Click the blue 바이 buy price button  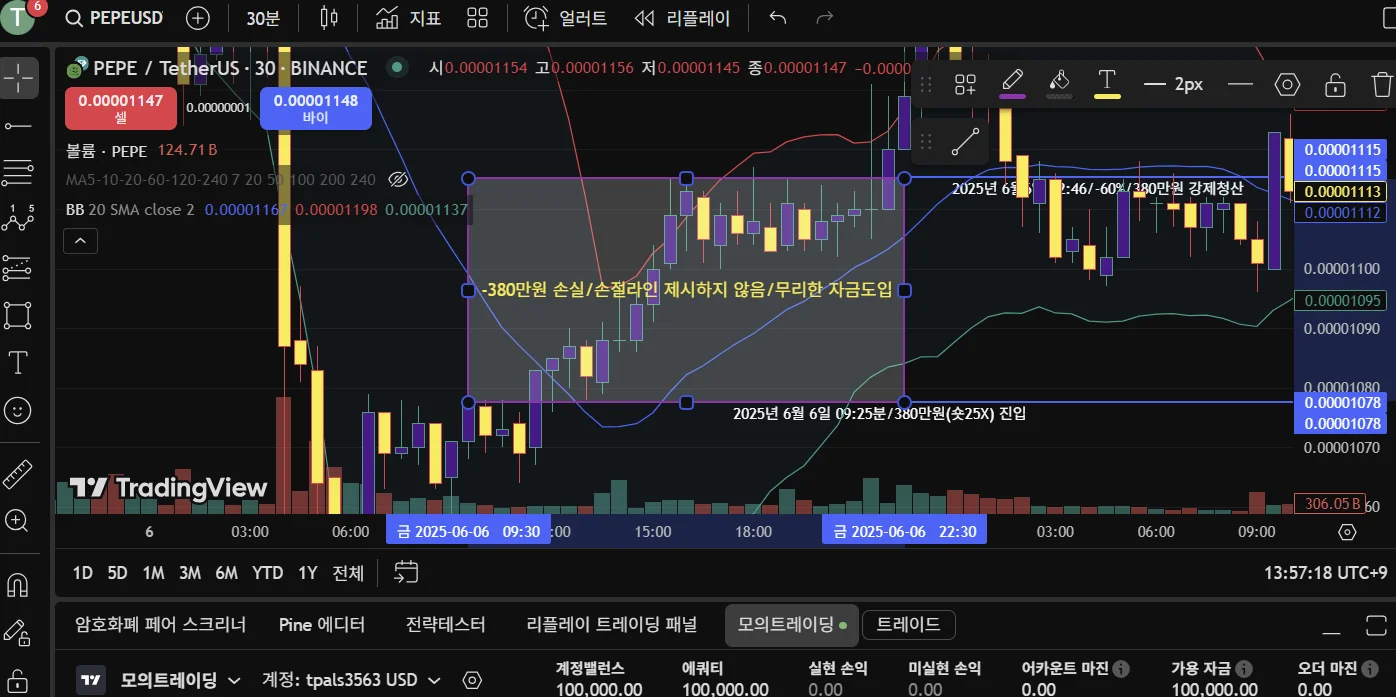pos(316,108)
